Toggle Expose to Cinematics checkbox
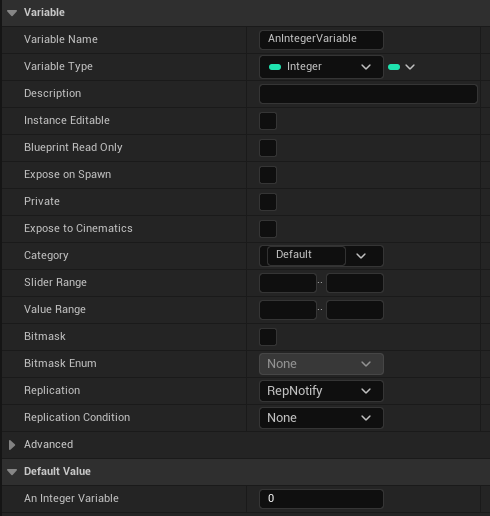This screenshot has width=490, height=516. (268, 229)
